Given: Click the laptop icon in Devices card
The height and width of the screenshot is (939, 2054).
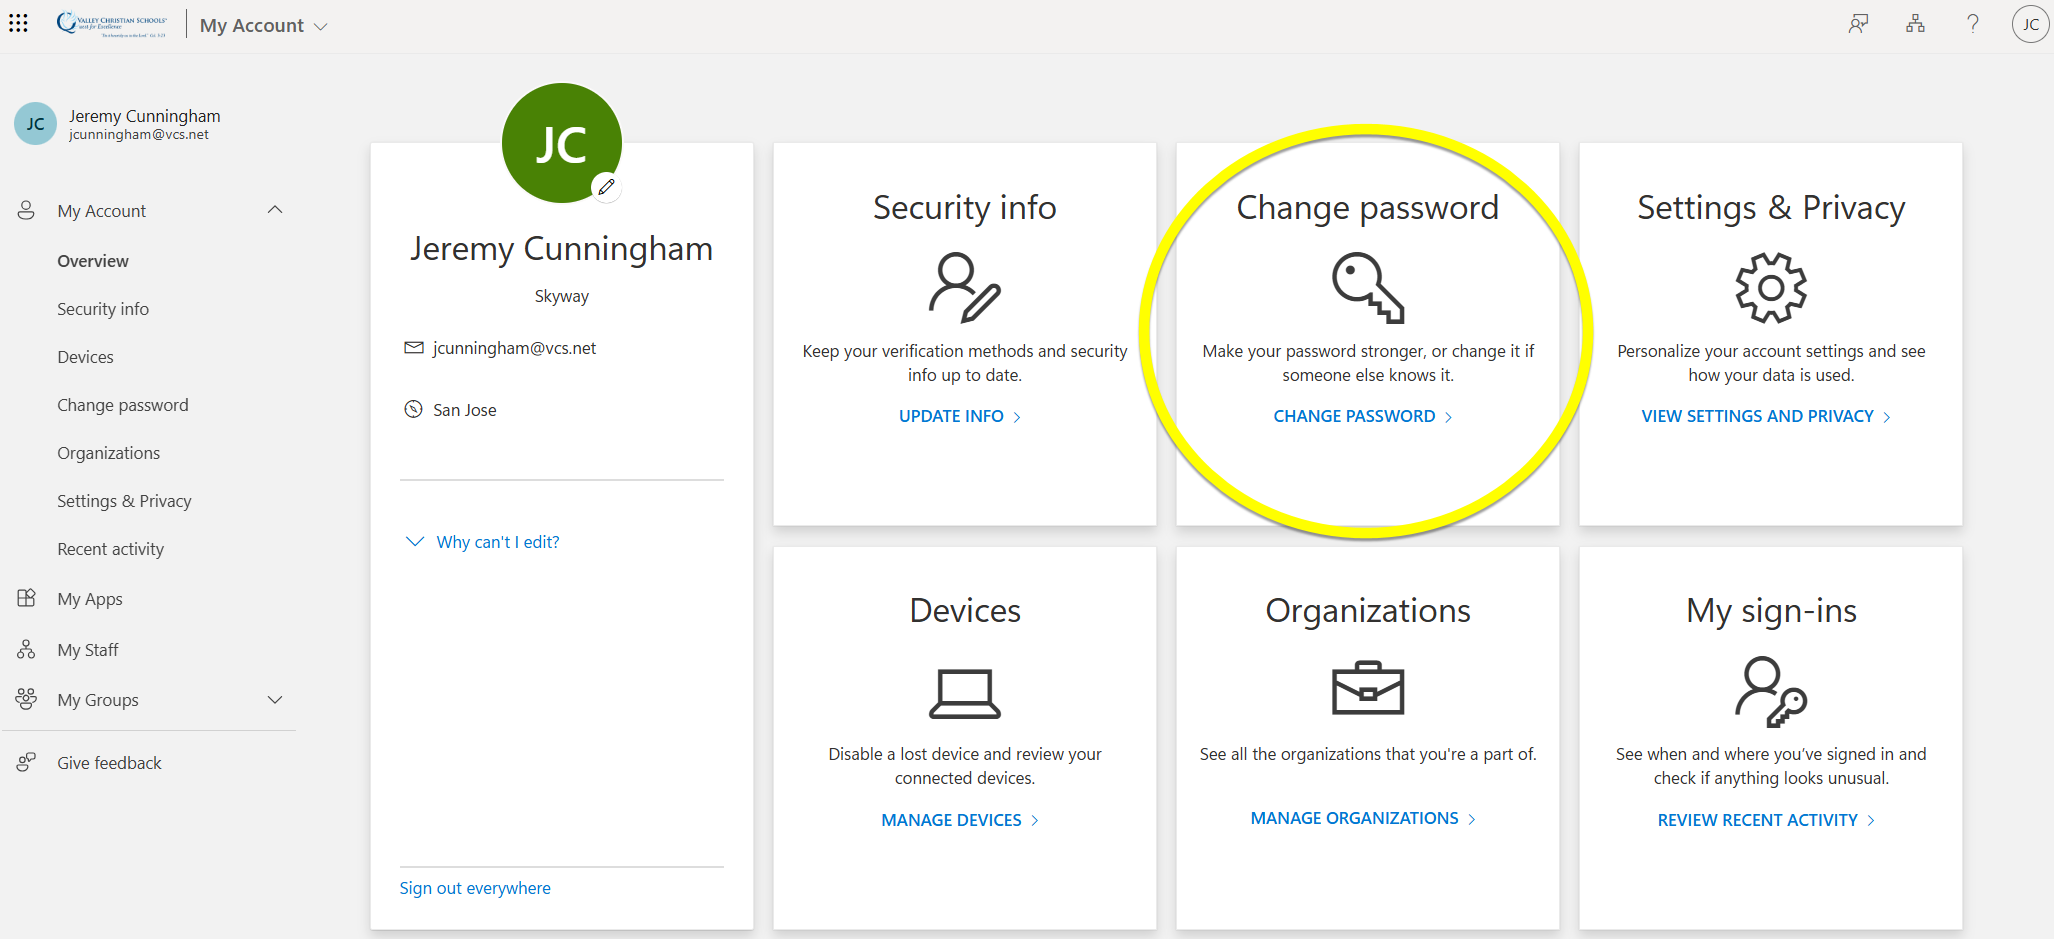Looking at the screenshot, I should pos(964,693).
